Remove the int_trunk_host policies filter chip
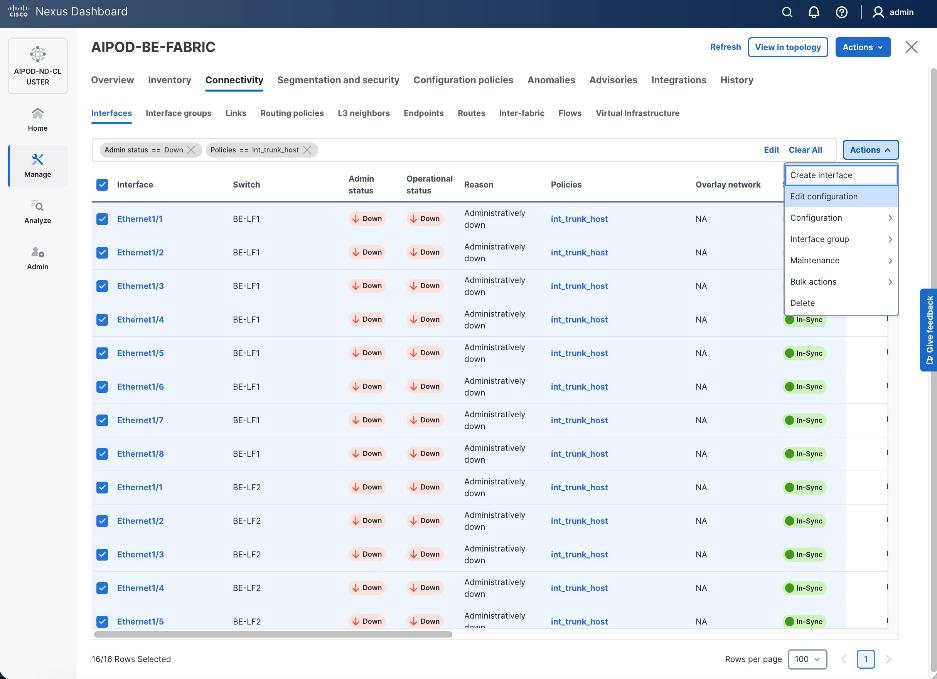The height and width of the screenshot is (679, 937). point(307,150)
